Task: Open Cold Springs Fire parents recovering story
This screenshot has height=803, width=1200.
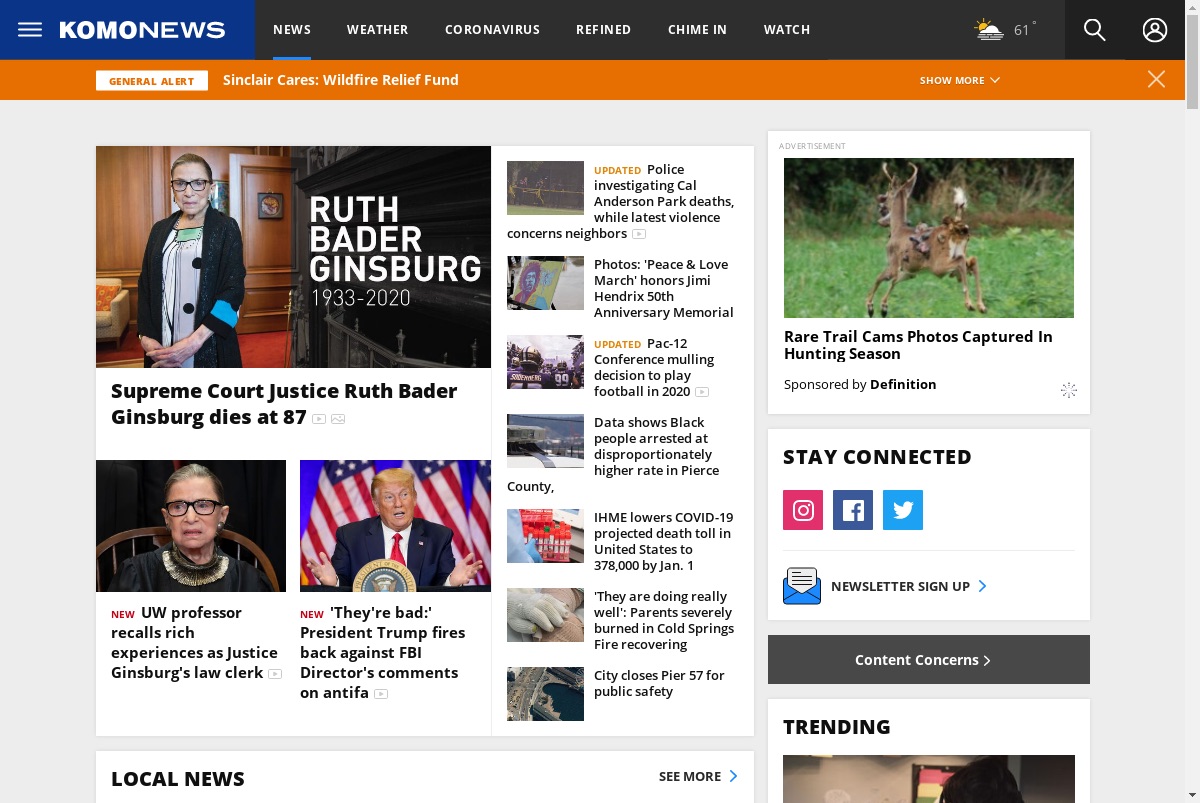Action: pyautogui.click(x=664, y=620)
